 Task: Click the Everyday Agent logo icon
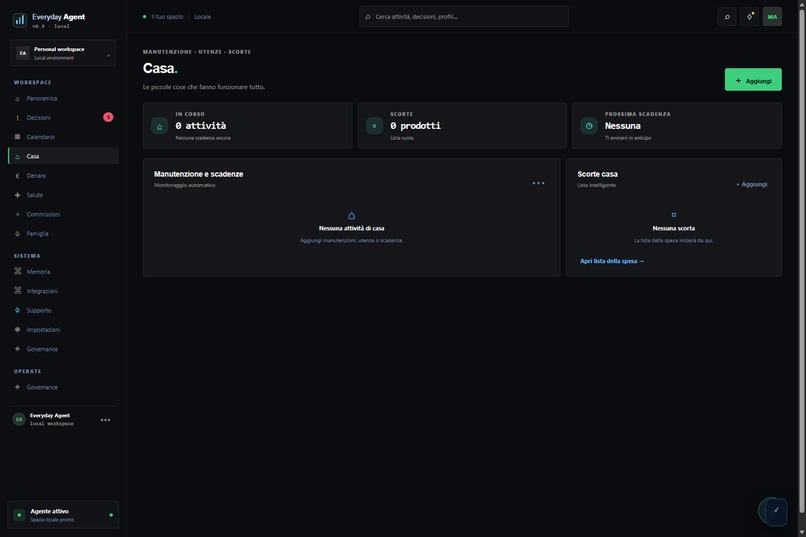click(20, 20)
